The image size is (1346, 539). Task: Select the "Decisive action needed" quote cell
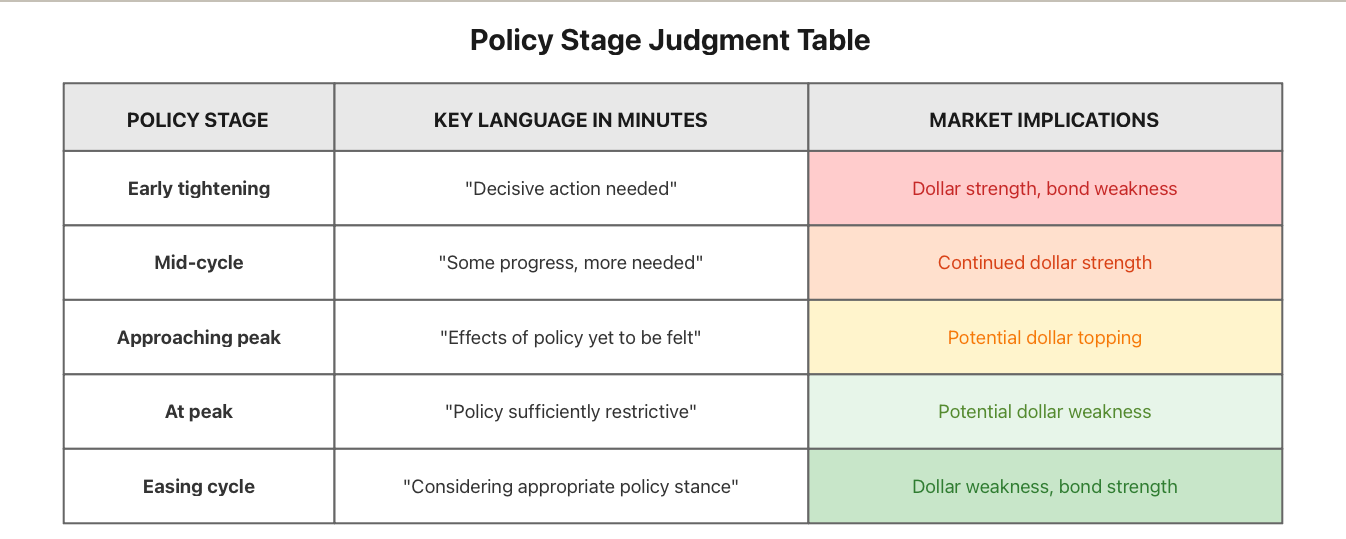571,188
